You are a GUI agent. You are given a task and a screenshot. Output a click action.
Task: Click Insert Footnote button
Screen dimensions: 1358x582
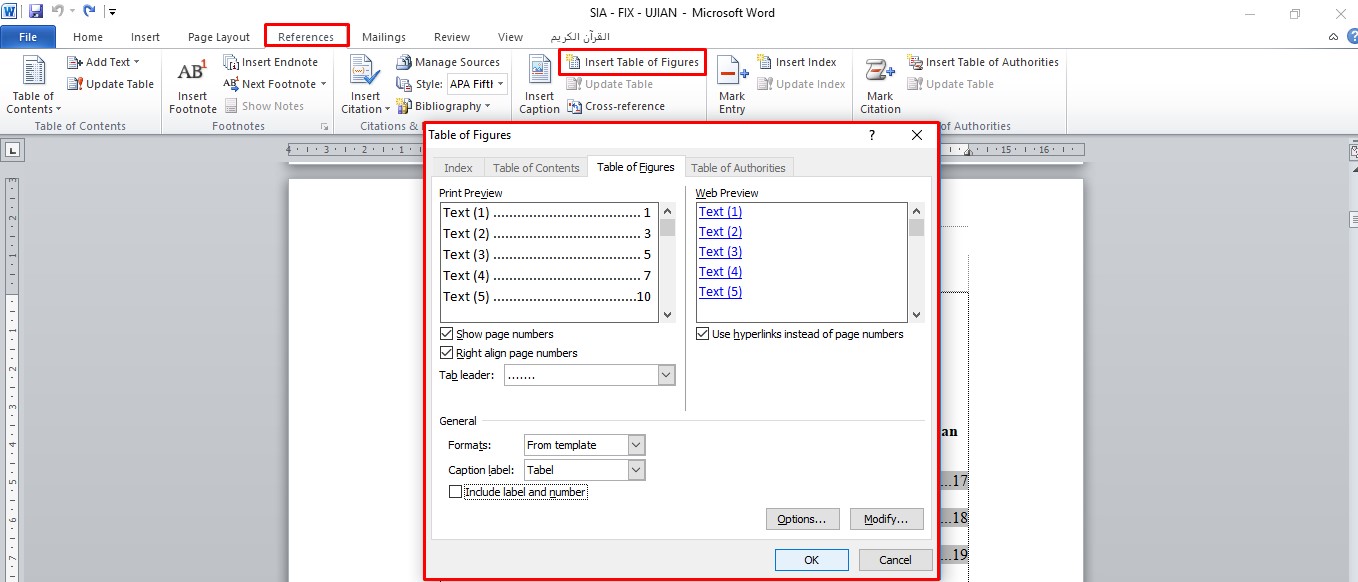click(192, 85)
